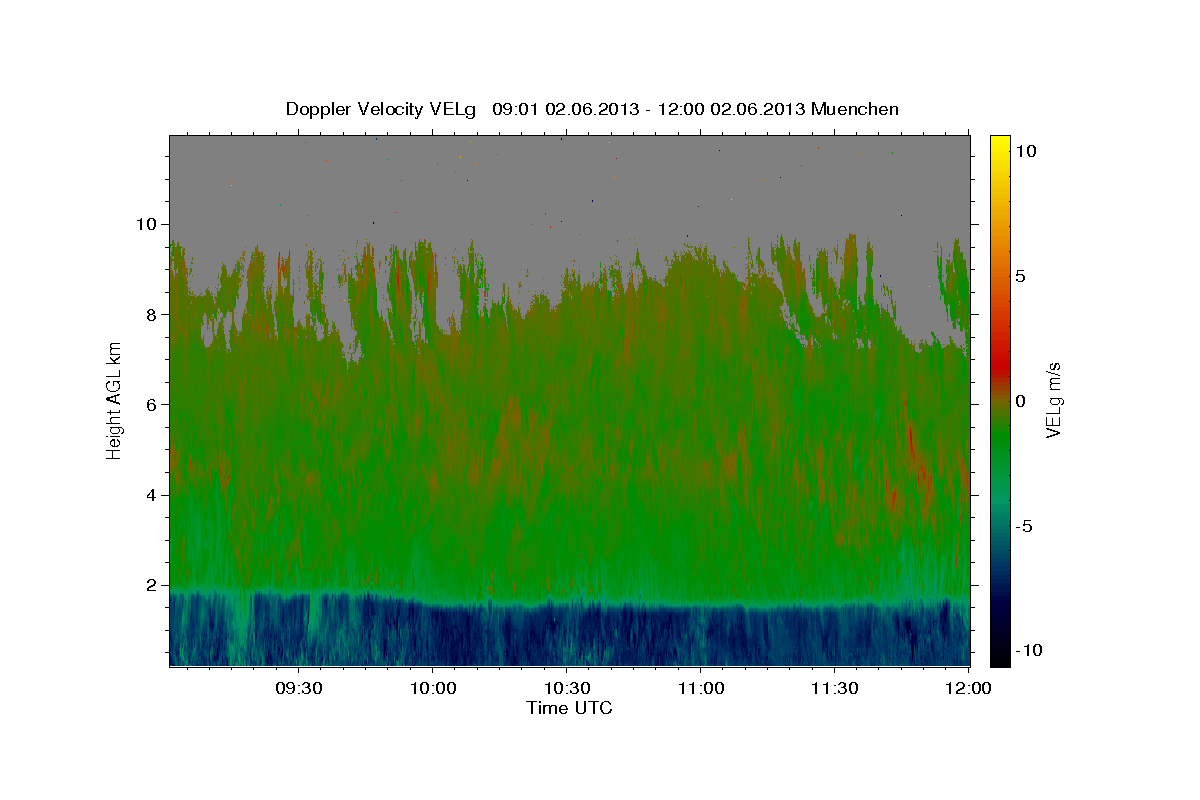Click the colorbar label '10' at the top
1200x800 pixels.
tap(1025, 151)
